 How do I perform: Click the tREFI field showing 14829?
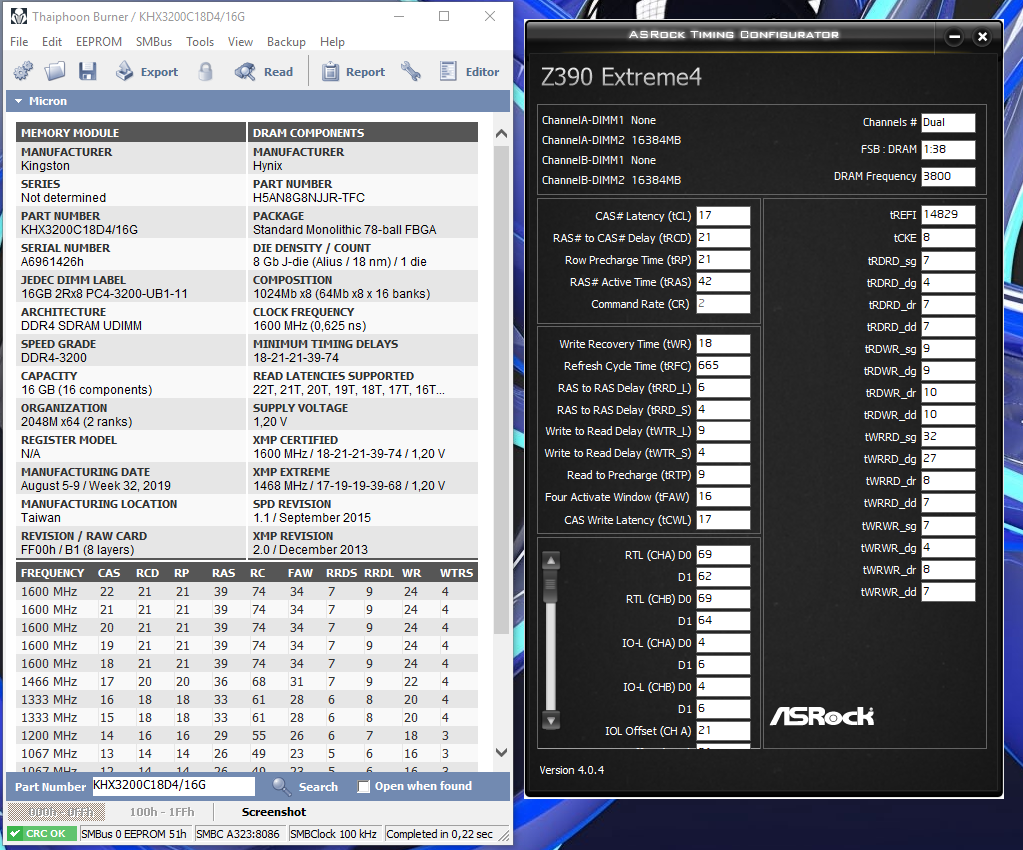(948, 215)
